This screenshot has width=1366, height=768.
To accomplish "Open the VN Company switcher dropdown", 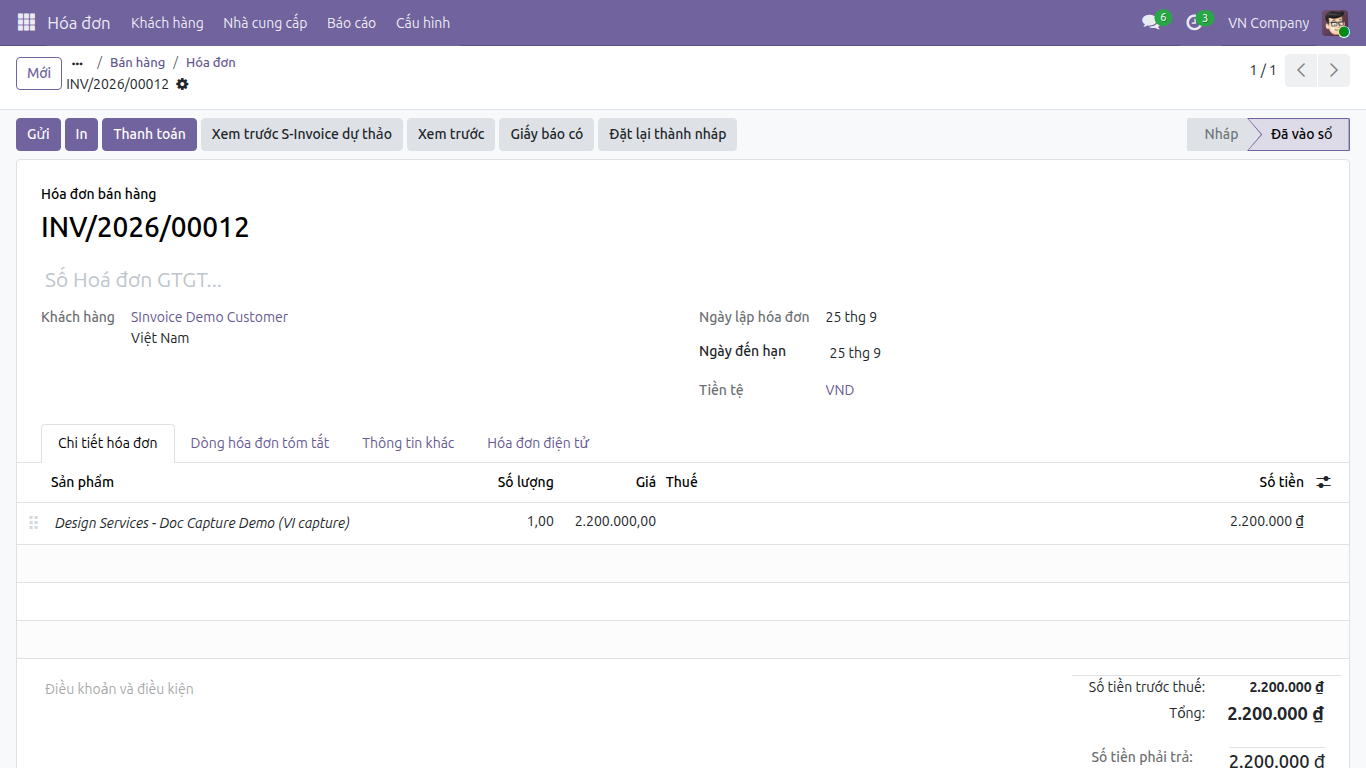I will pyautogui.click(x=1268, y=22).
